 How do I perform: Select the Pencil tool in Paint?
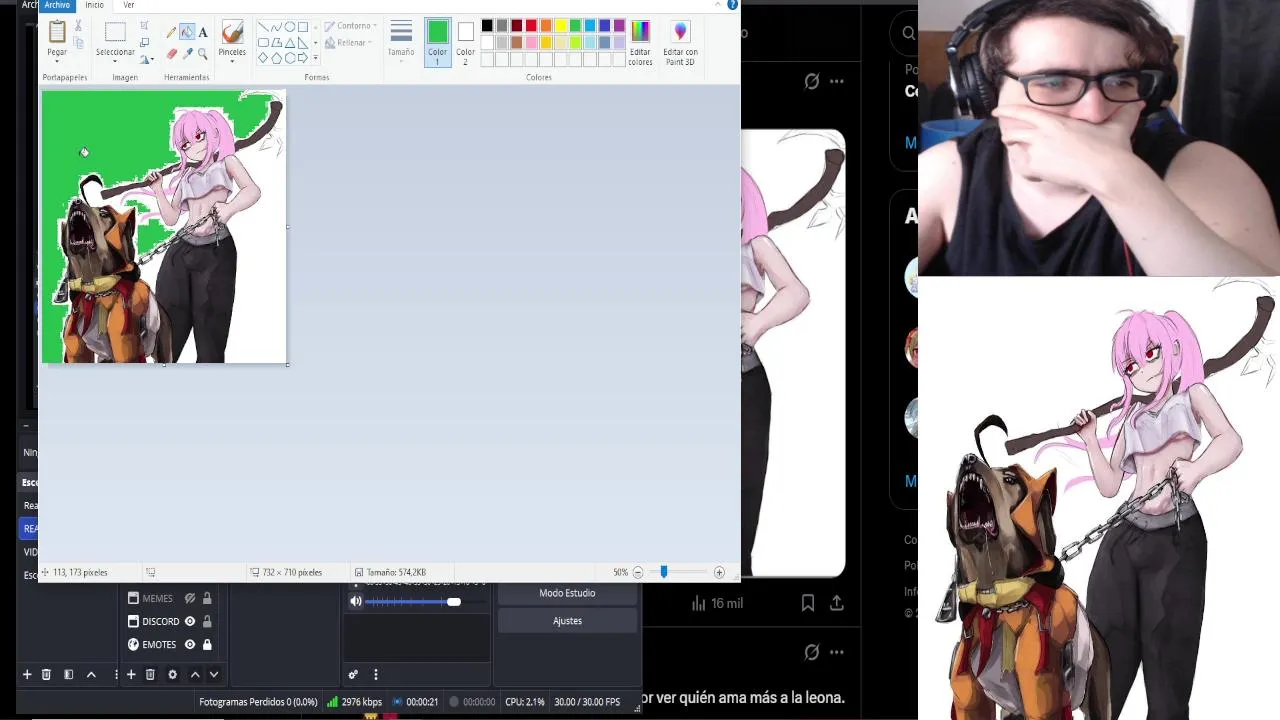[172, 32]
